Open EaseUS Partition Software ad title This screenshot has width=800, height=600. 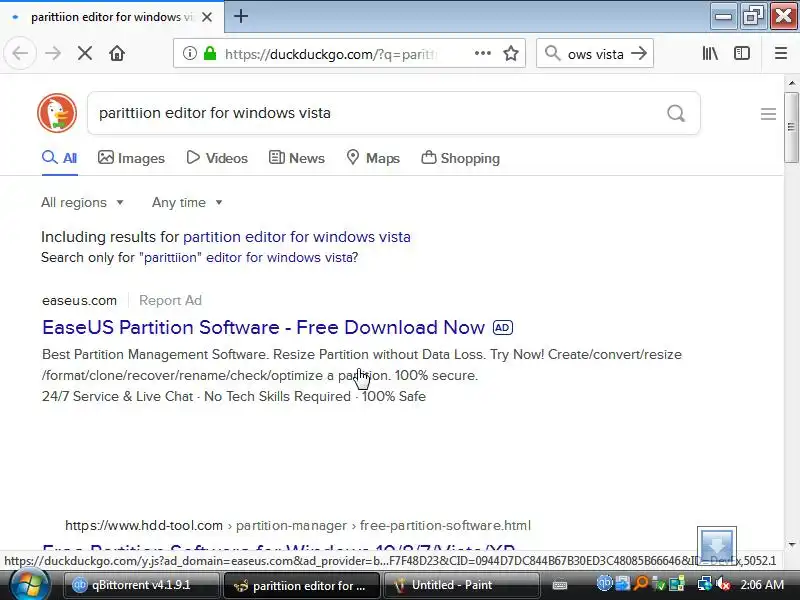(263, 327)
